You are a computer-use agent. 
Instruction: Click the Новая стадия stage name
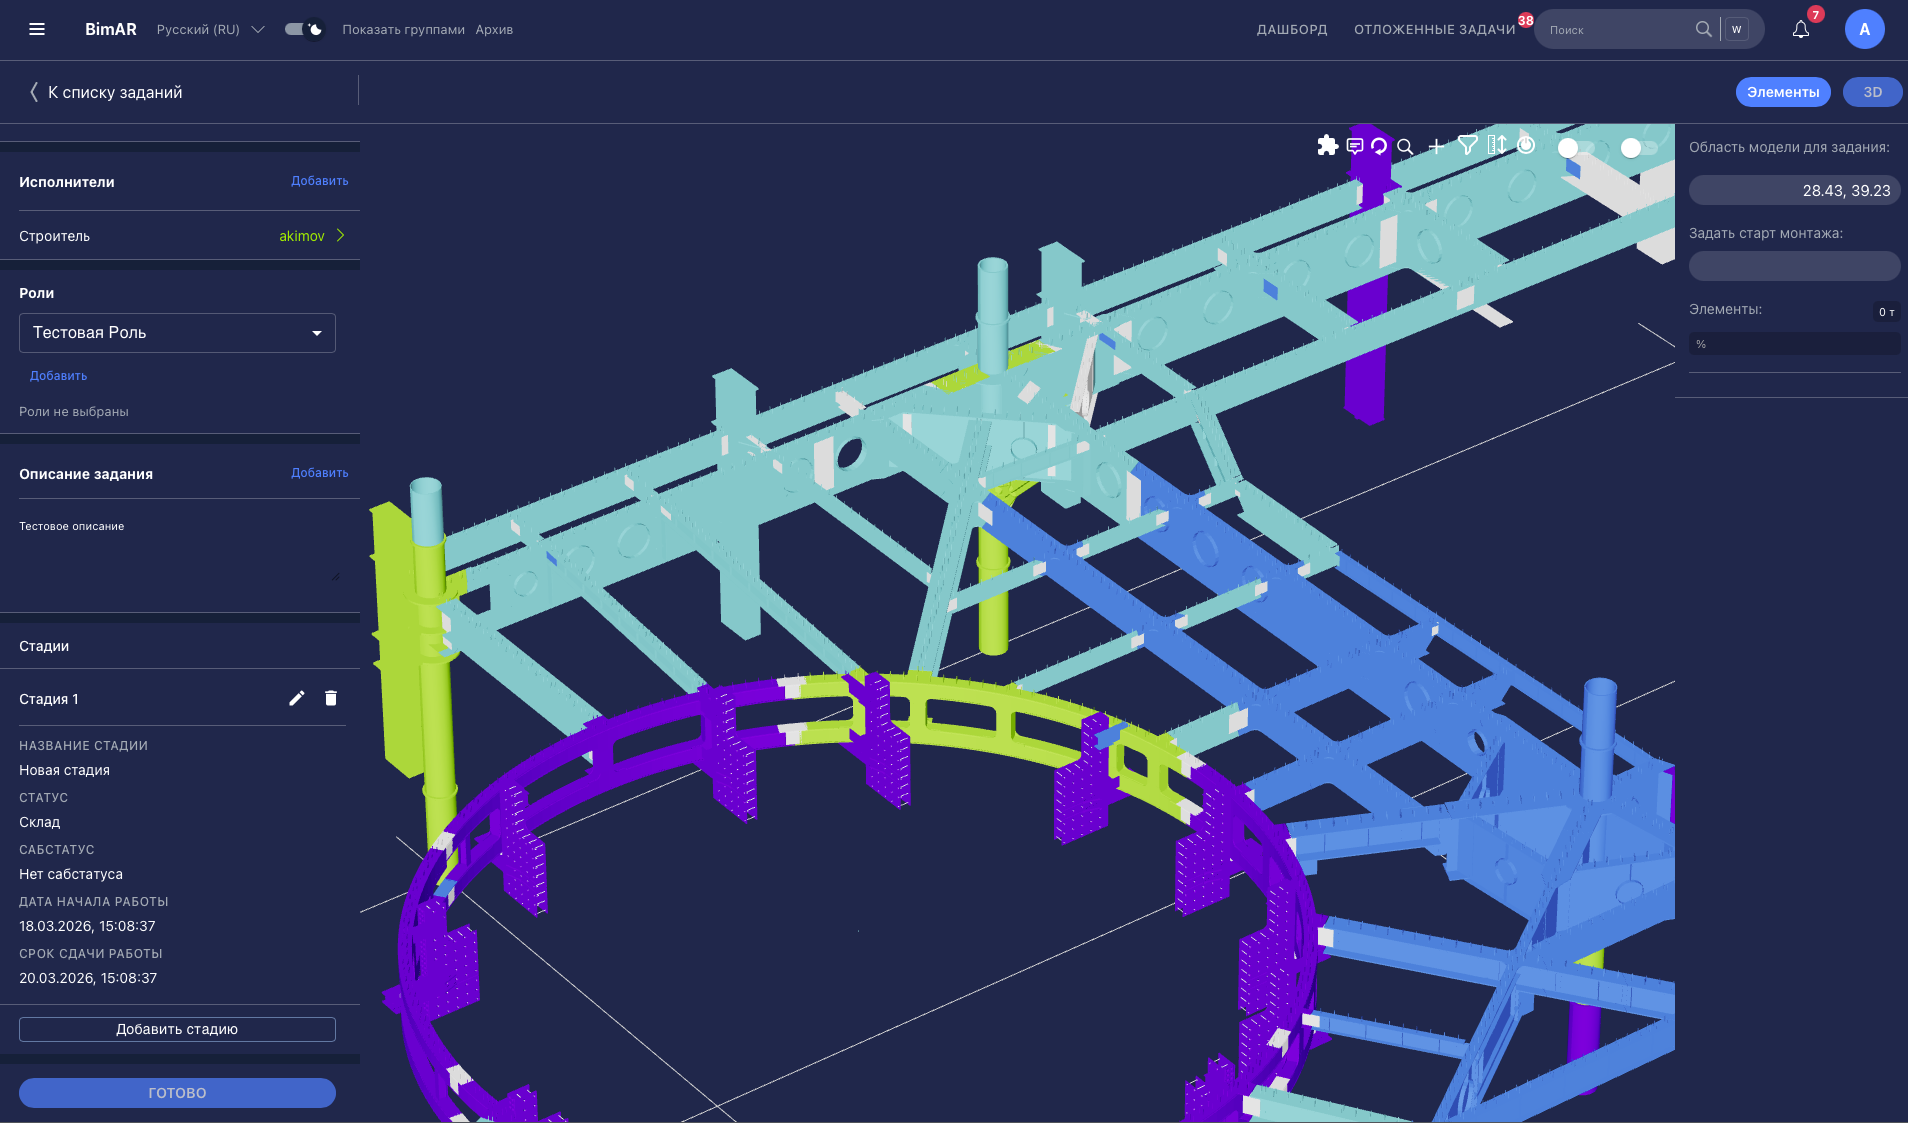coord(64,770)
